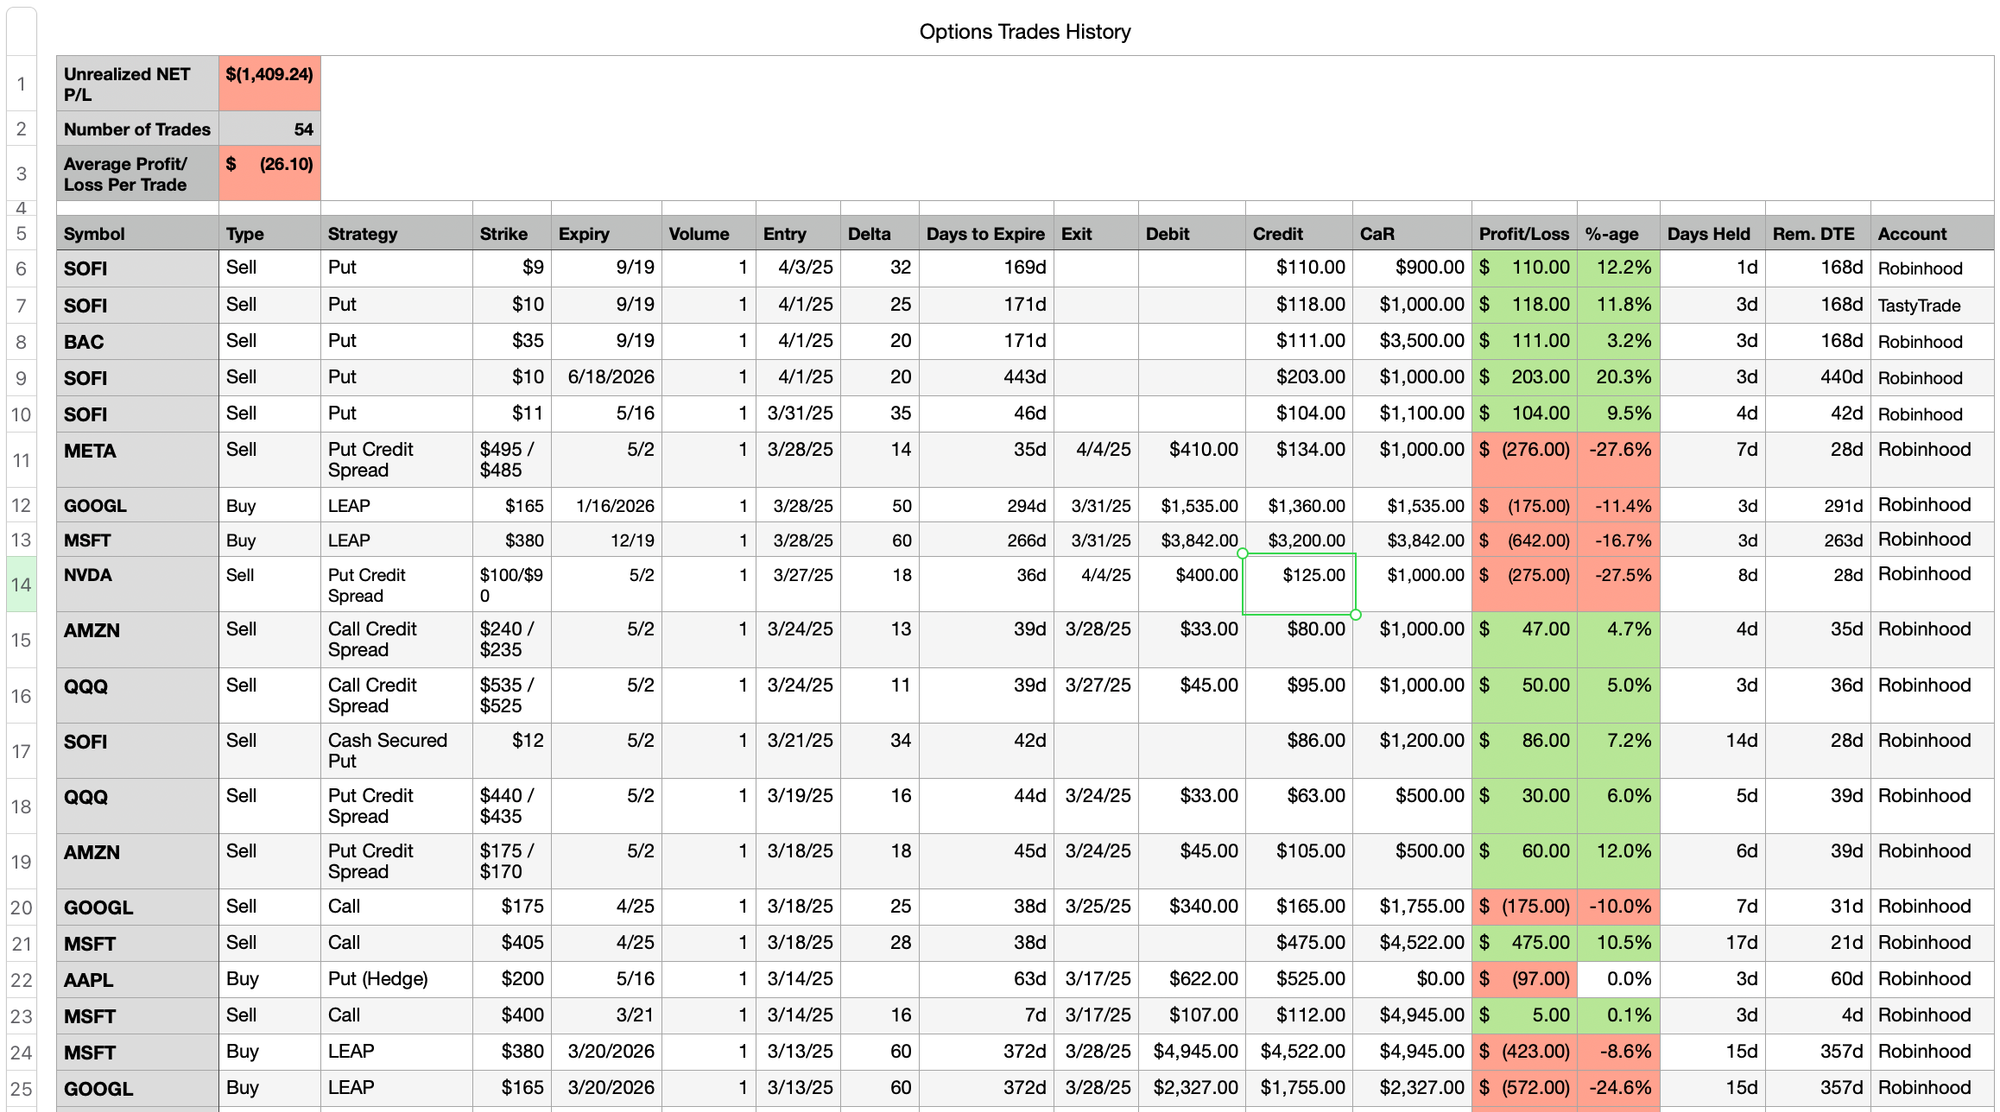Click the MSFT debit cell $4,945.00
Screen dimensions: 2000x1112
pos(1192,1052)
